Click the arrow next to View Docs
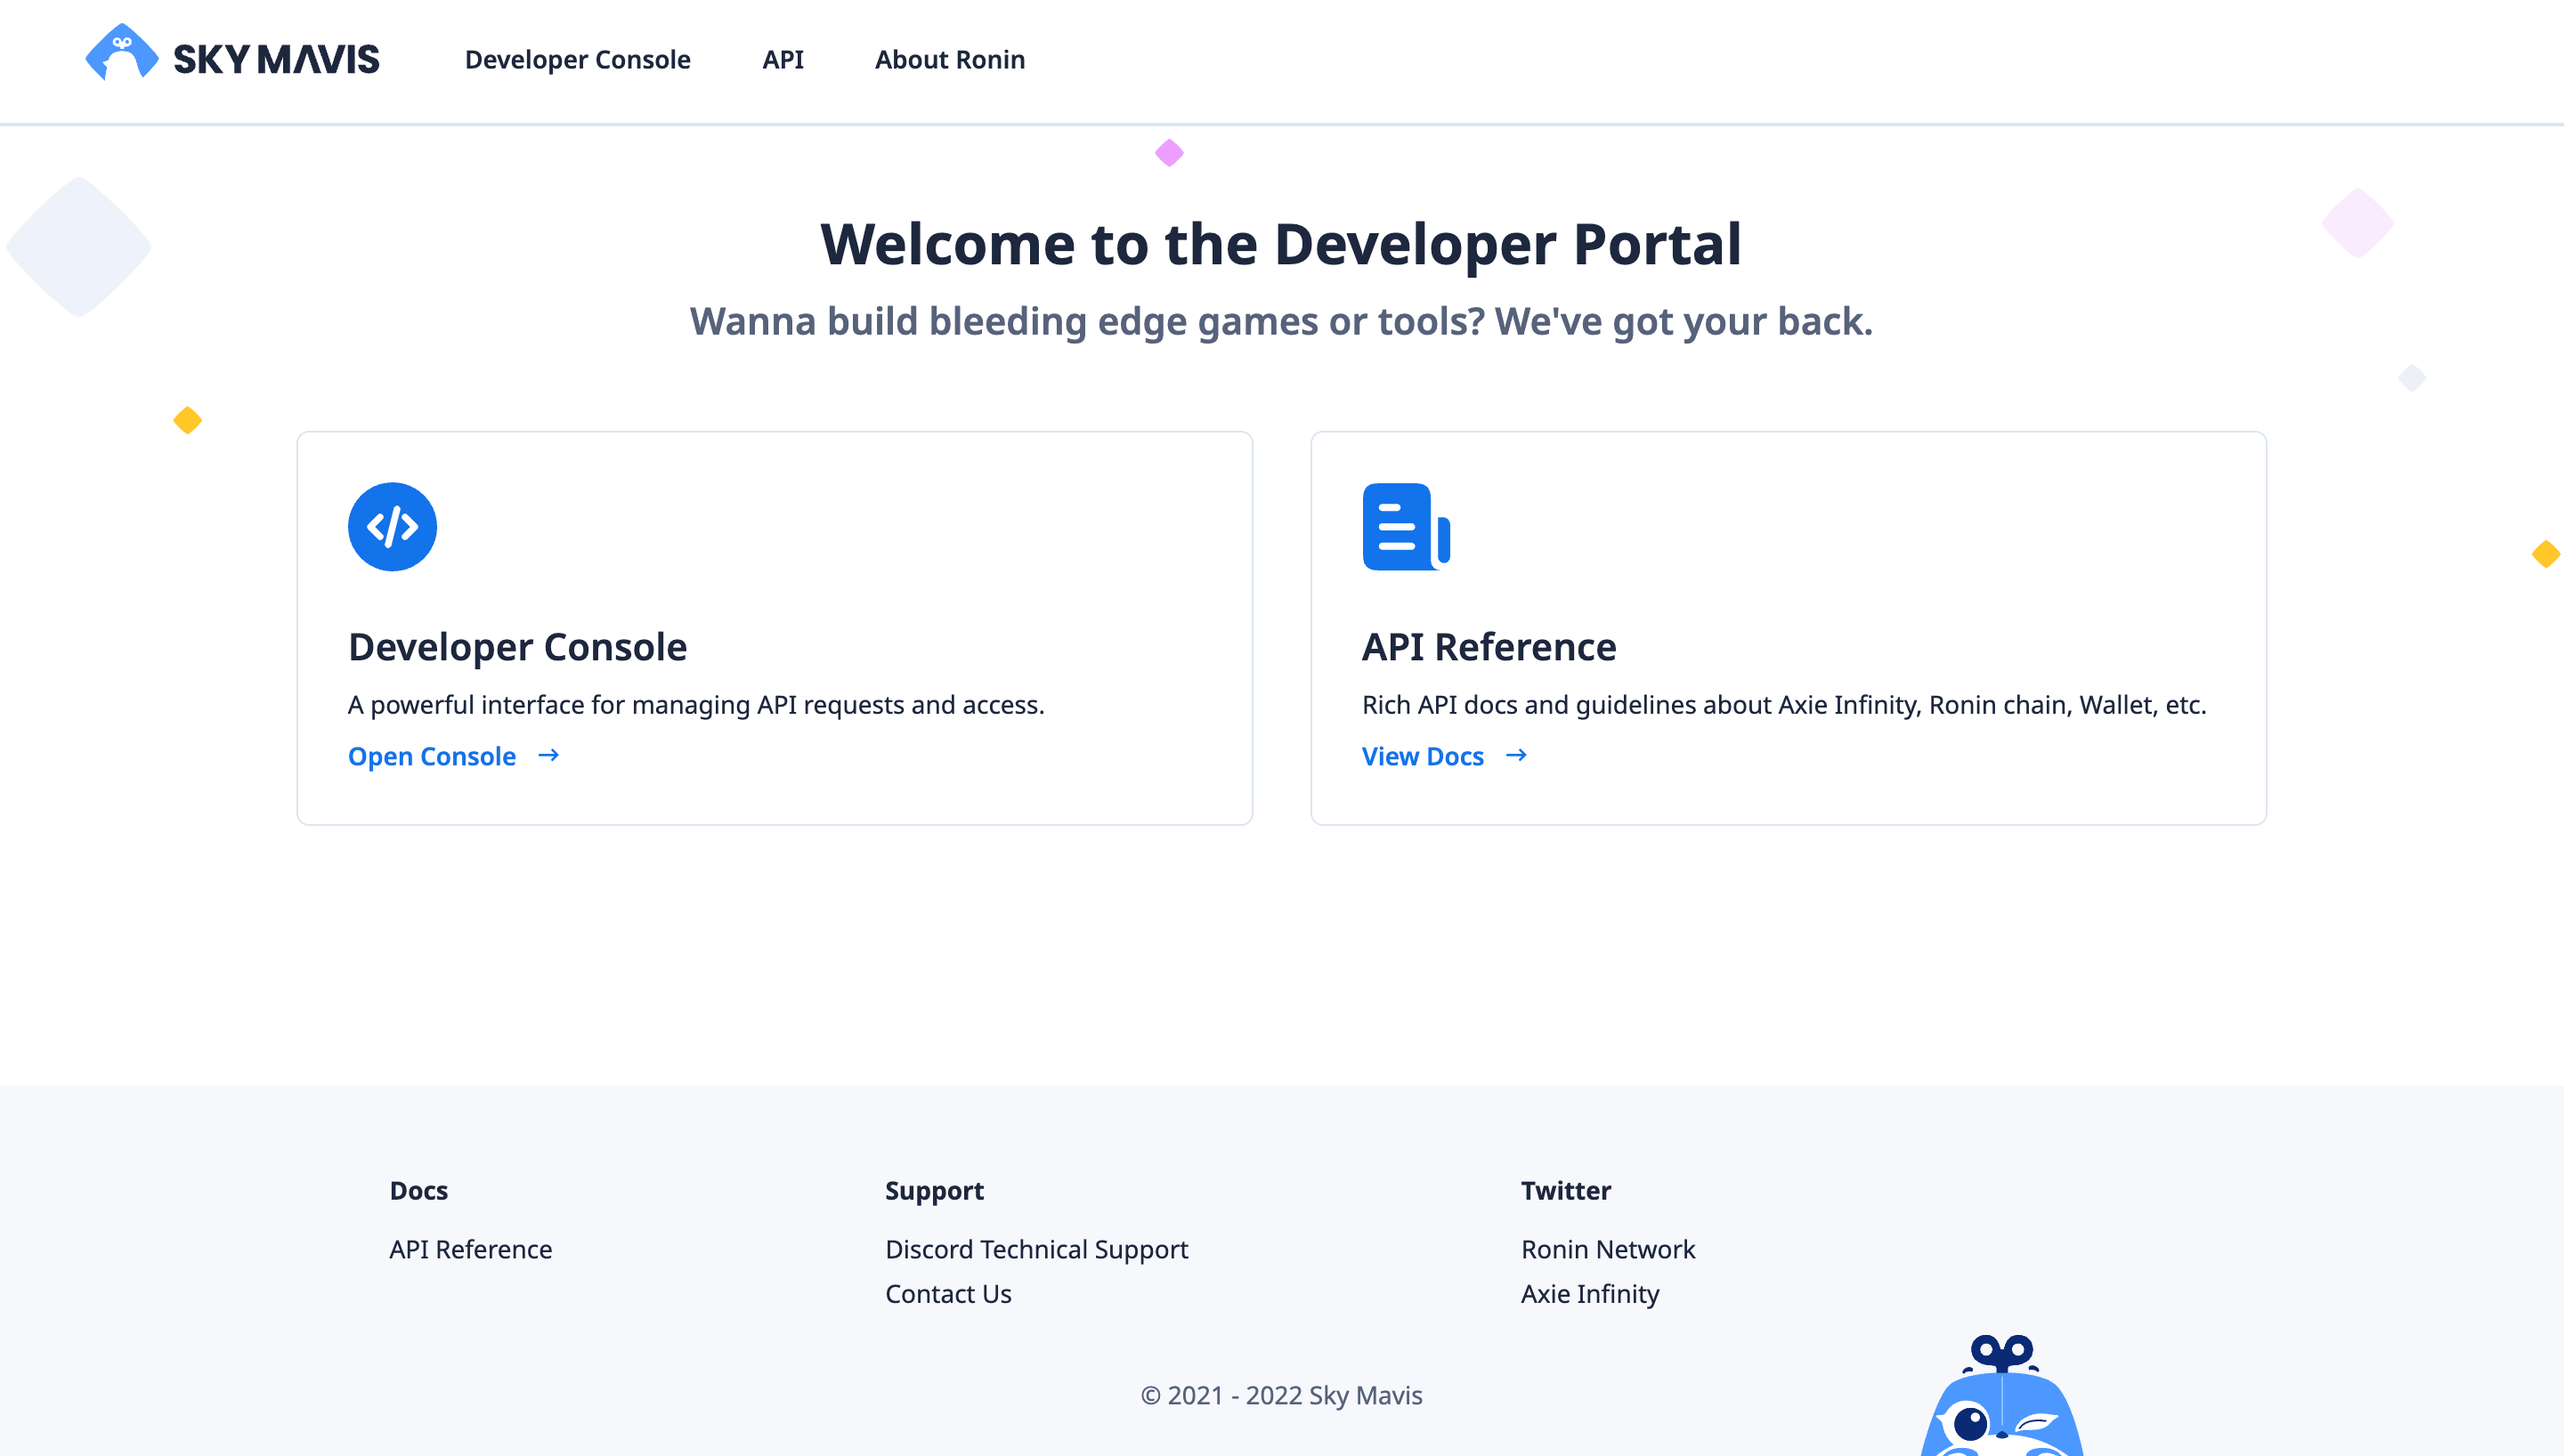This screenshot has width=2564, height=1456. (1516, 756)
